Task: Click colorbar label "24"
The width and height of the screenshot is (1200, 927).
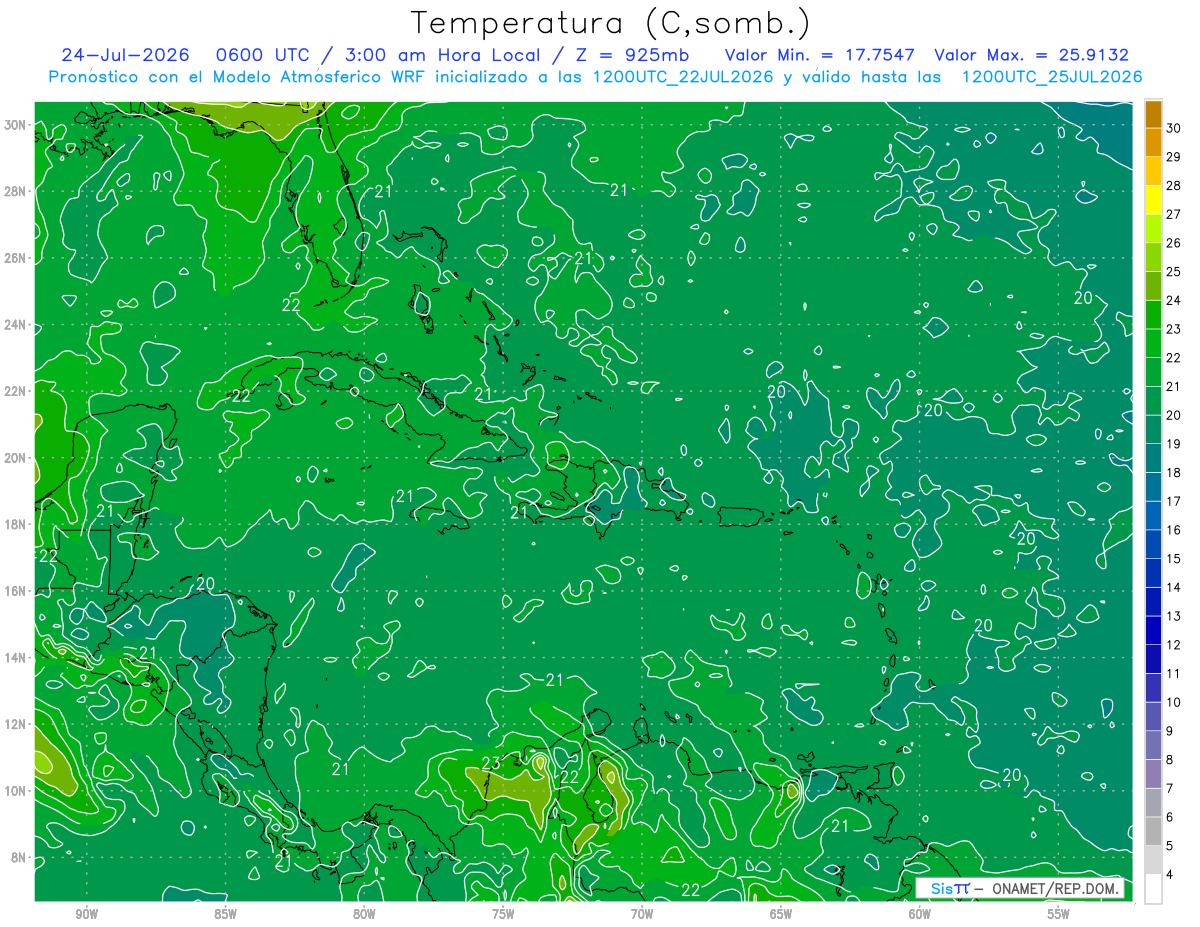Action: [1174, 300]
